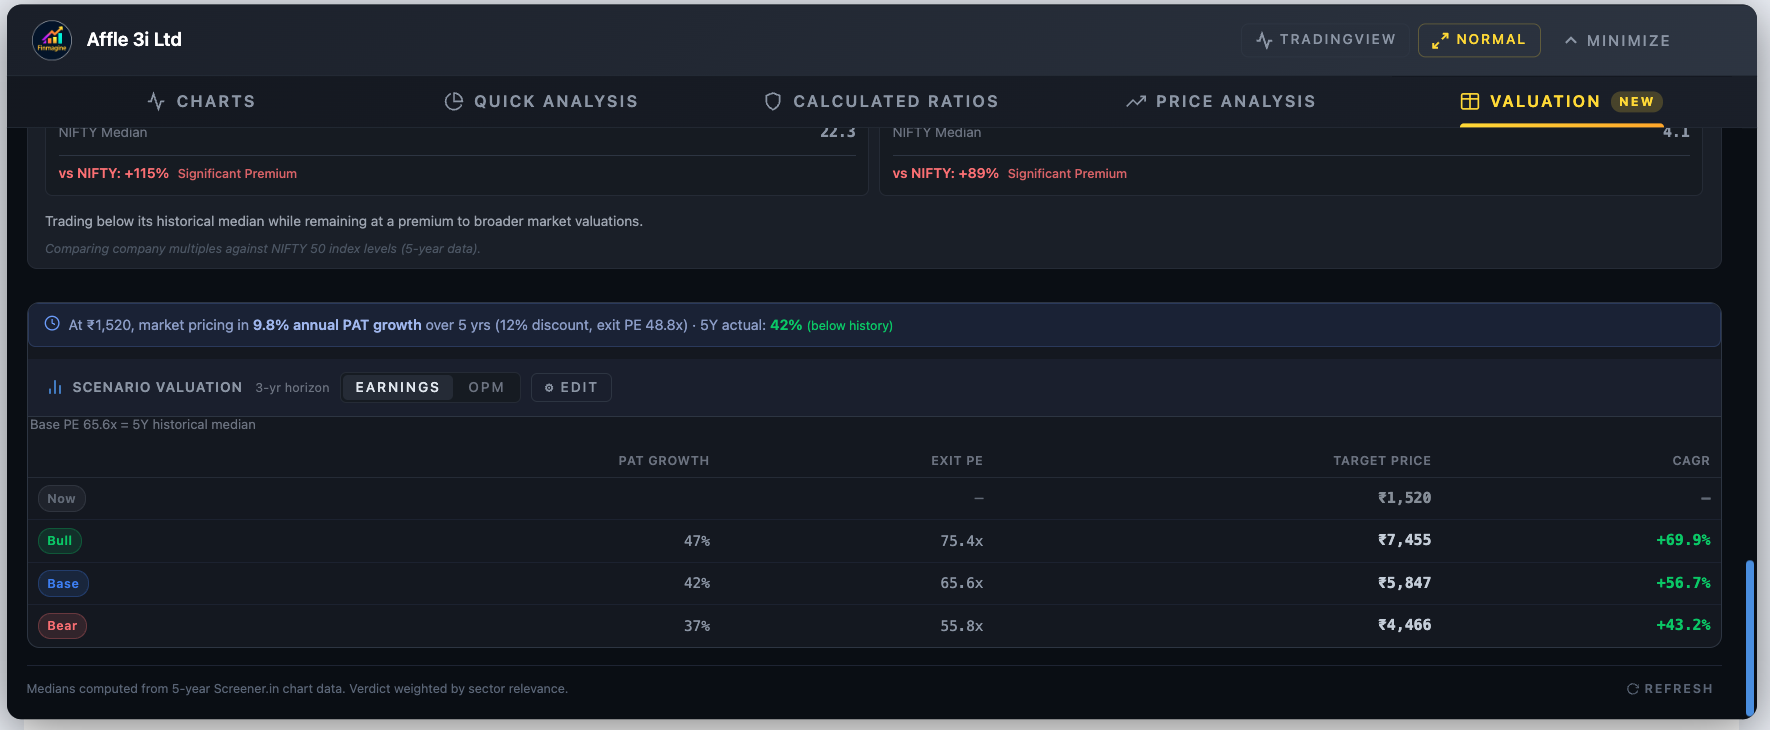Image resolution: width=1770 pixels, height=730 pixels.
Task: Click Bear target price ₹4,466
Action: pos(1404,625)
